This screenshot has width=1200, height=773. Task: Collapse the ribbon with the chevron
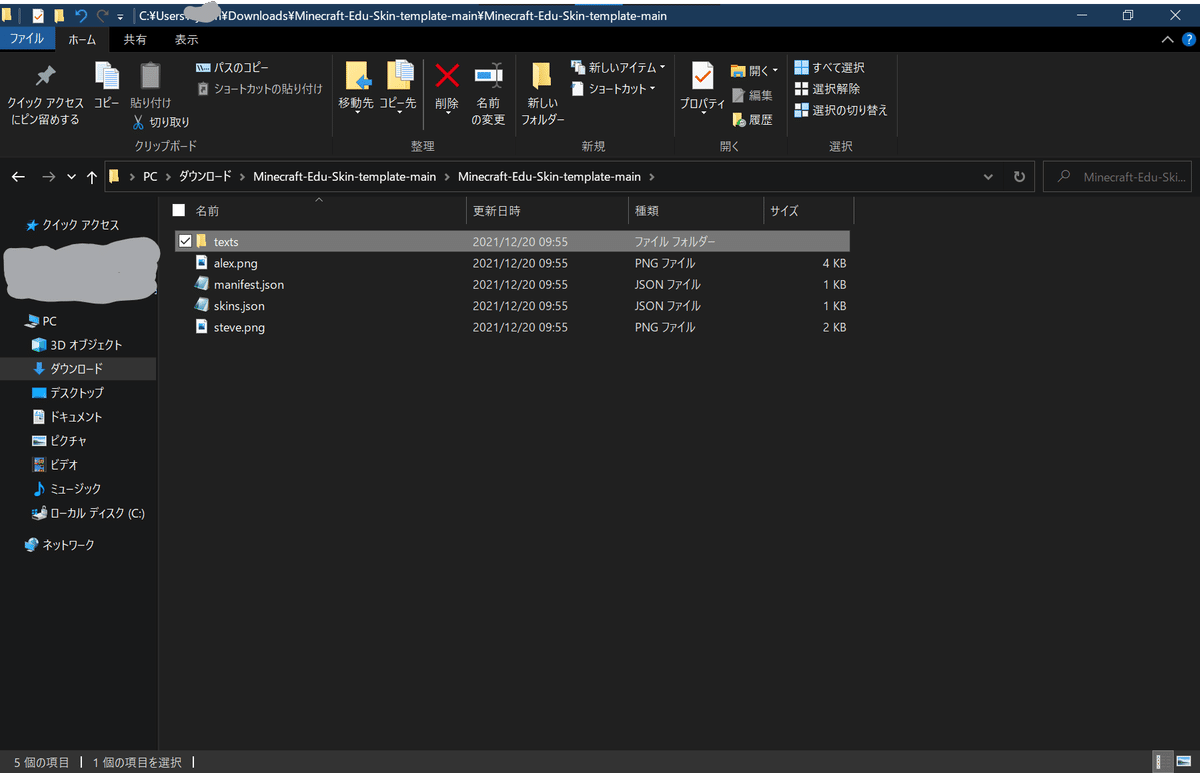click(1166, 39)
